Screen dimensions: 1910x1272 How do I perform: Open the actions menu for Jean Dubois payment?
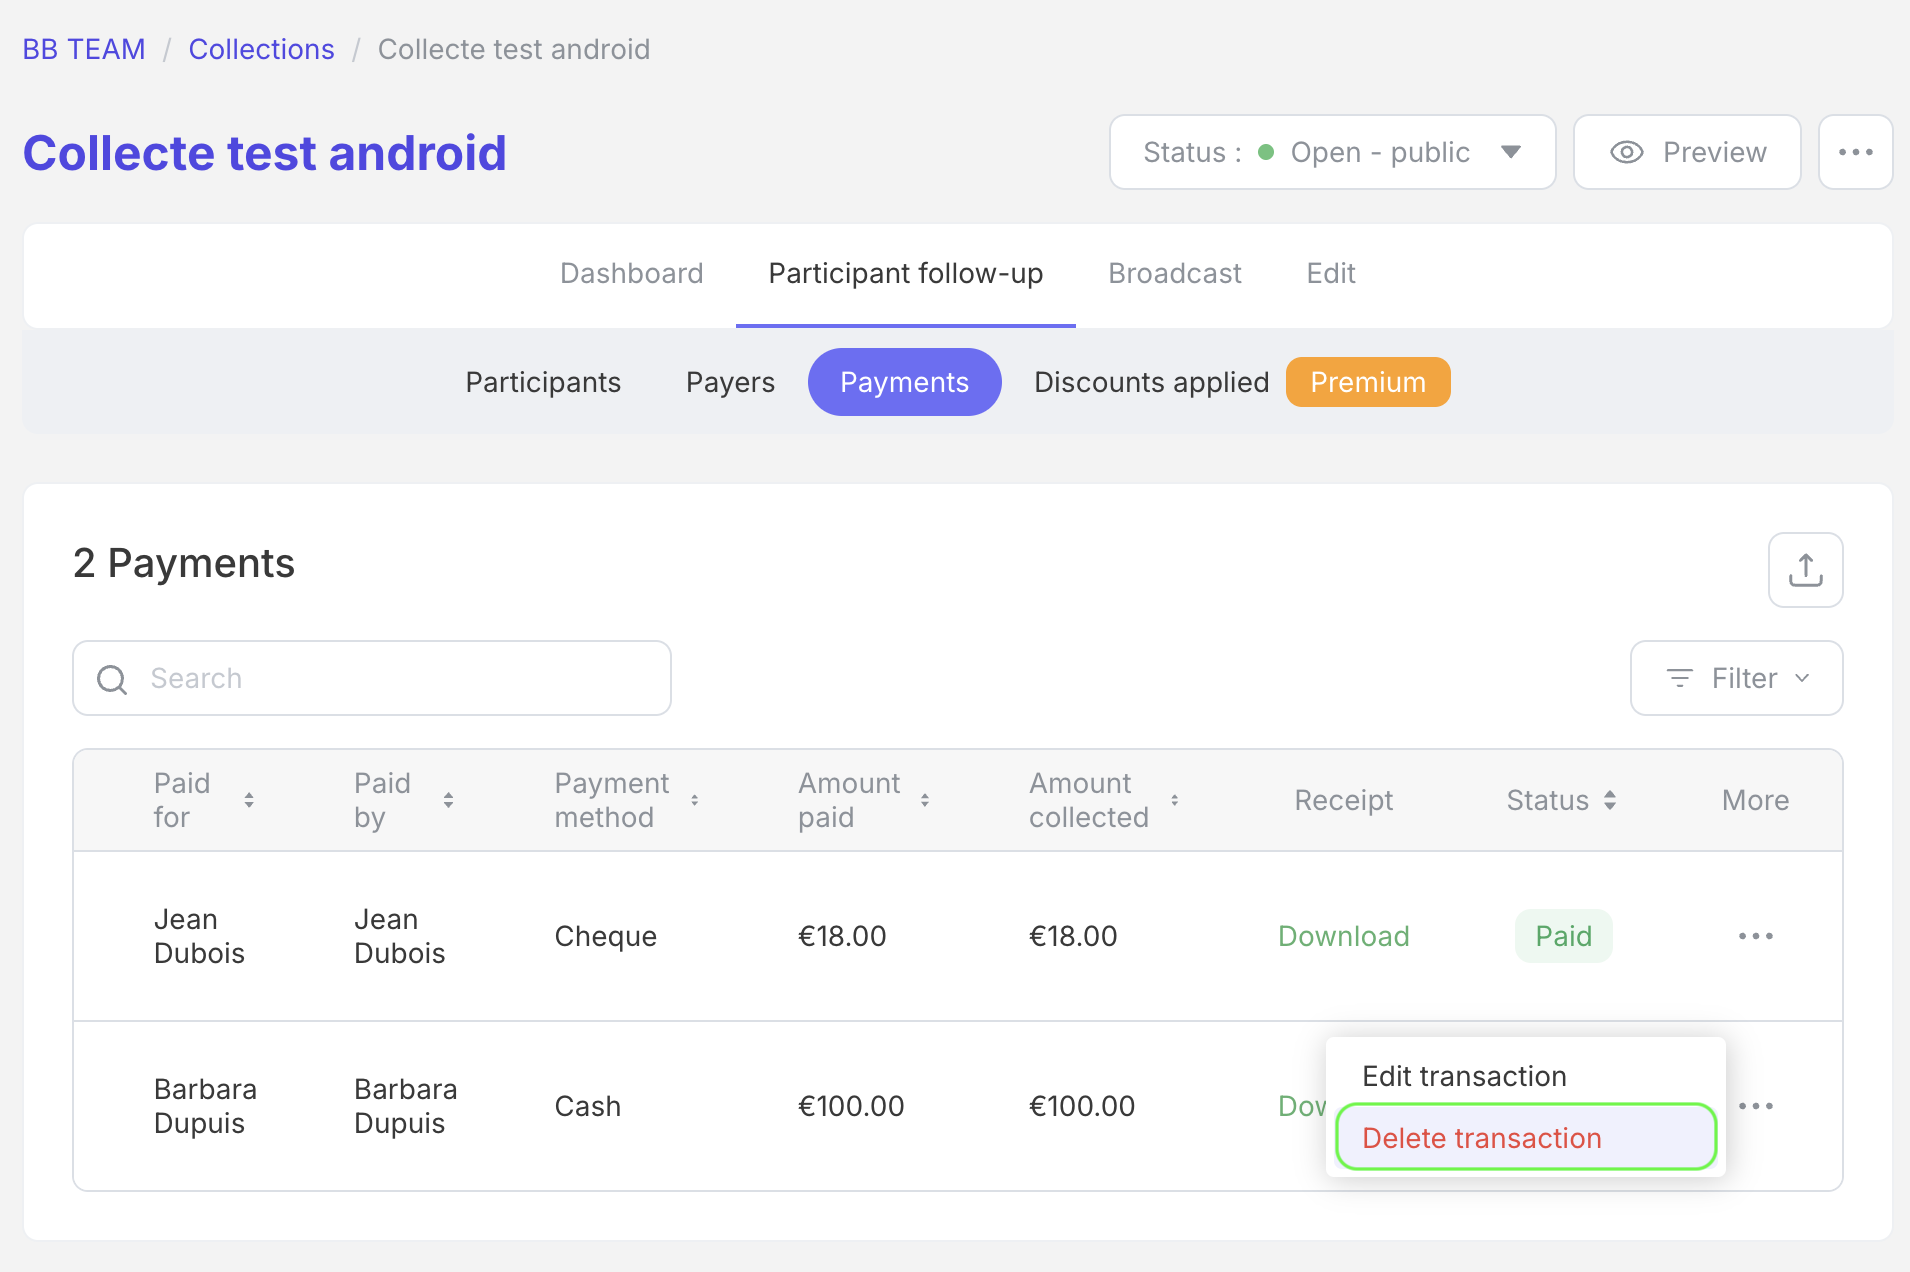tap(1757, 936)
